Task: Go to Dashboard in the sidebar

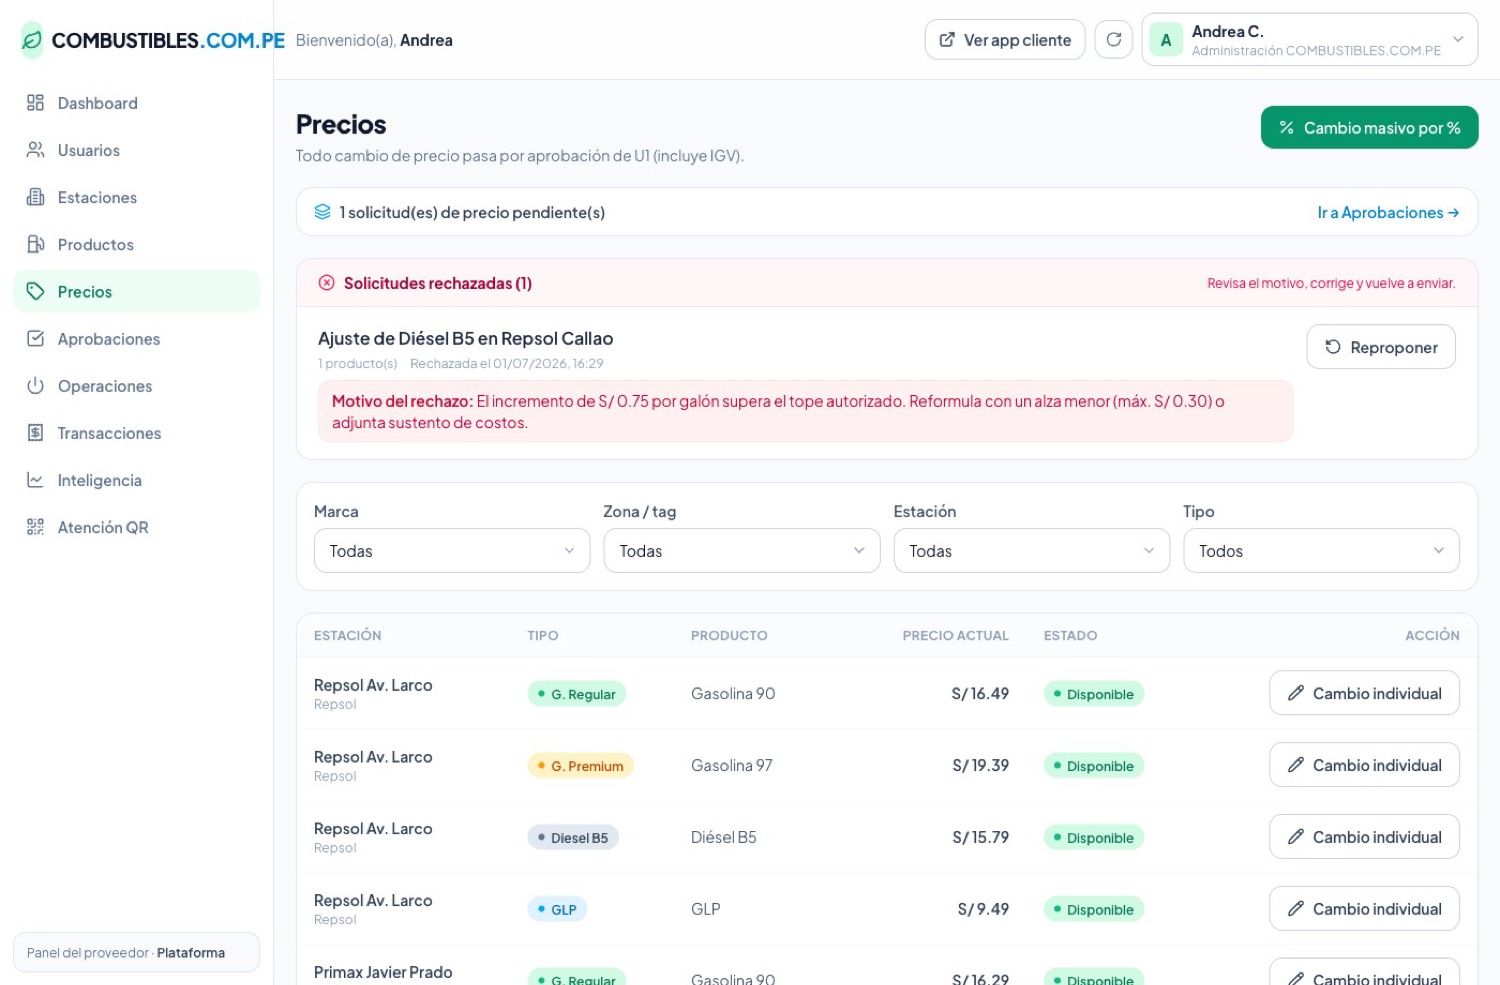Action: (136, 103)
